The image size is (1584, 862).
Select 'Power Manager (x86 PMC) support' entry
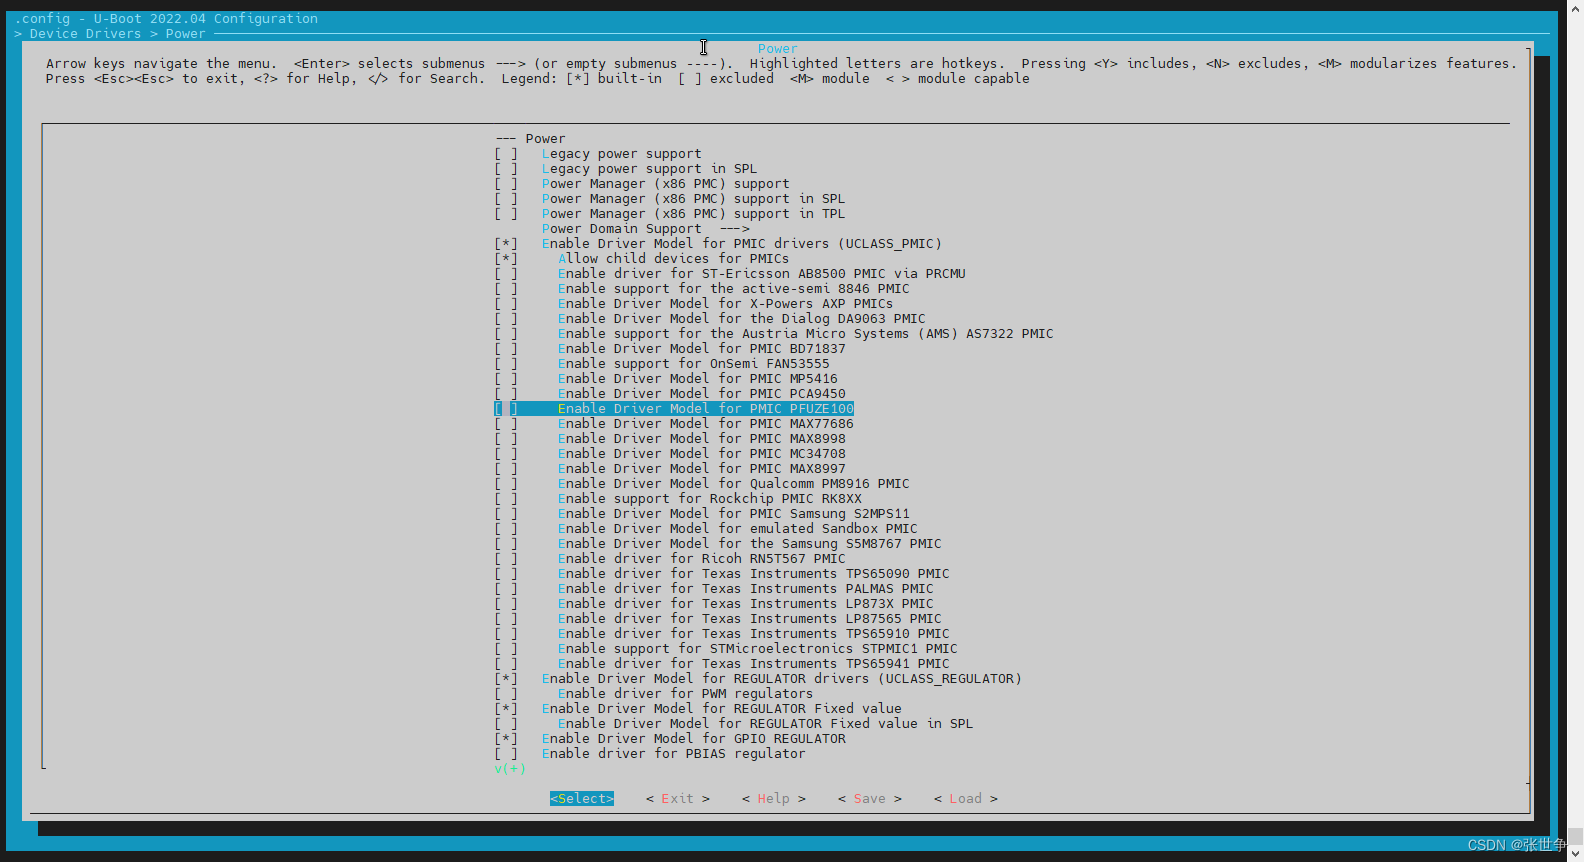(665, 184)
